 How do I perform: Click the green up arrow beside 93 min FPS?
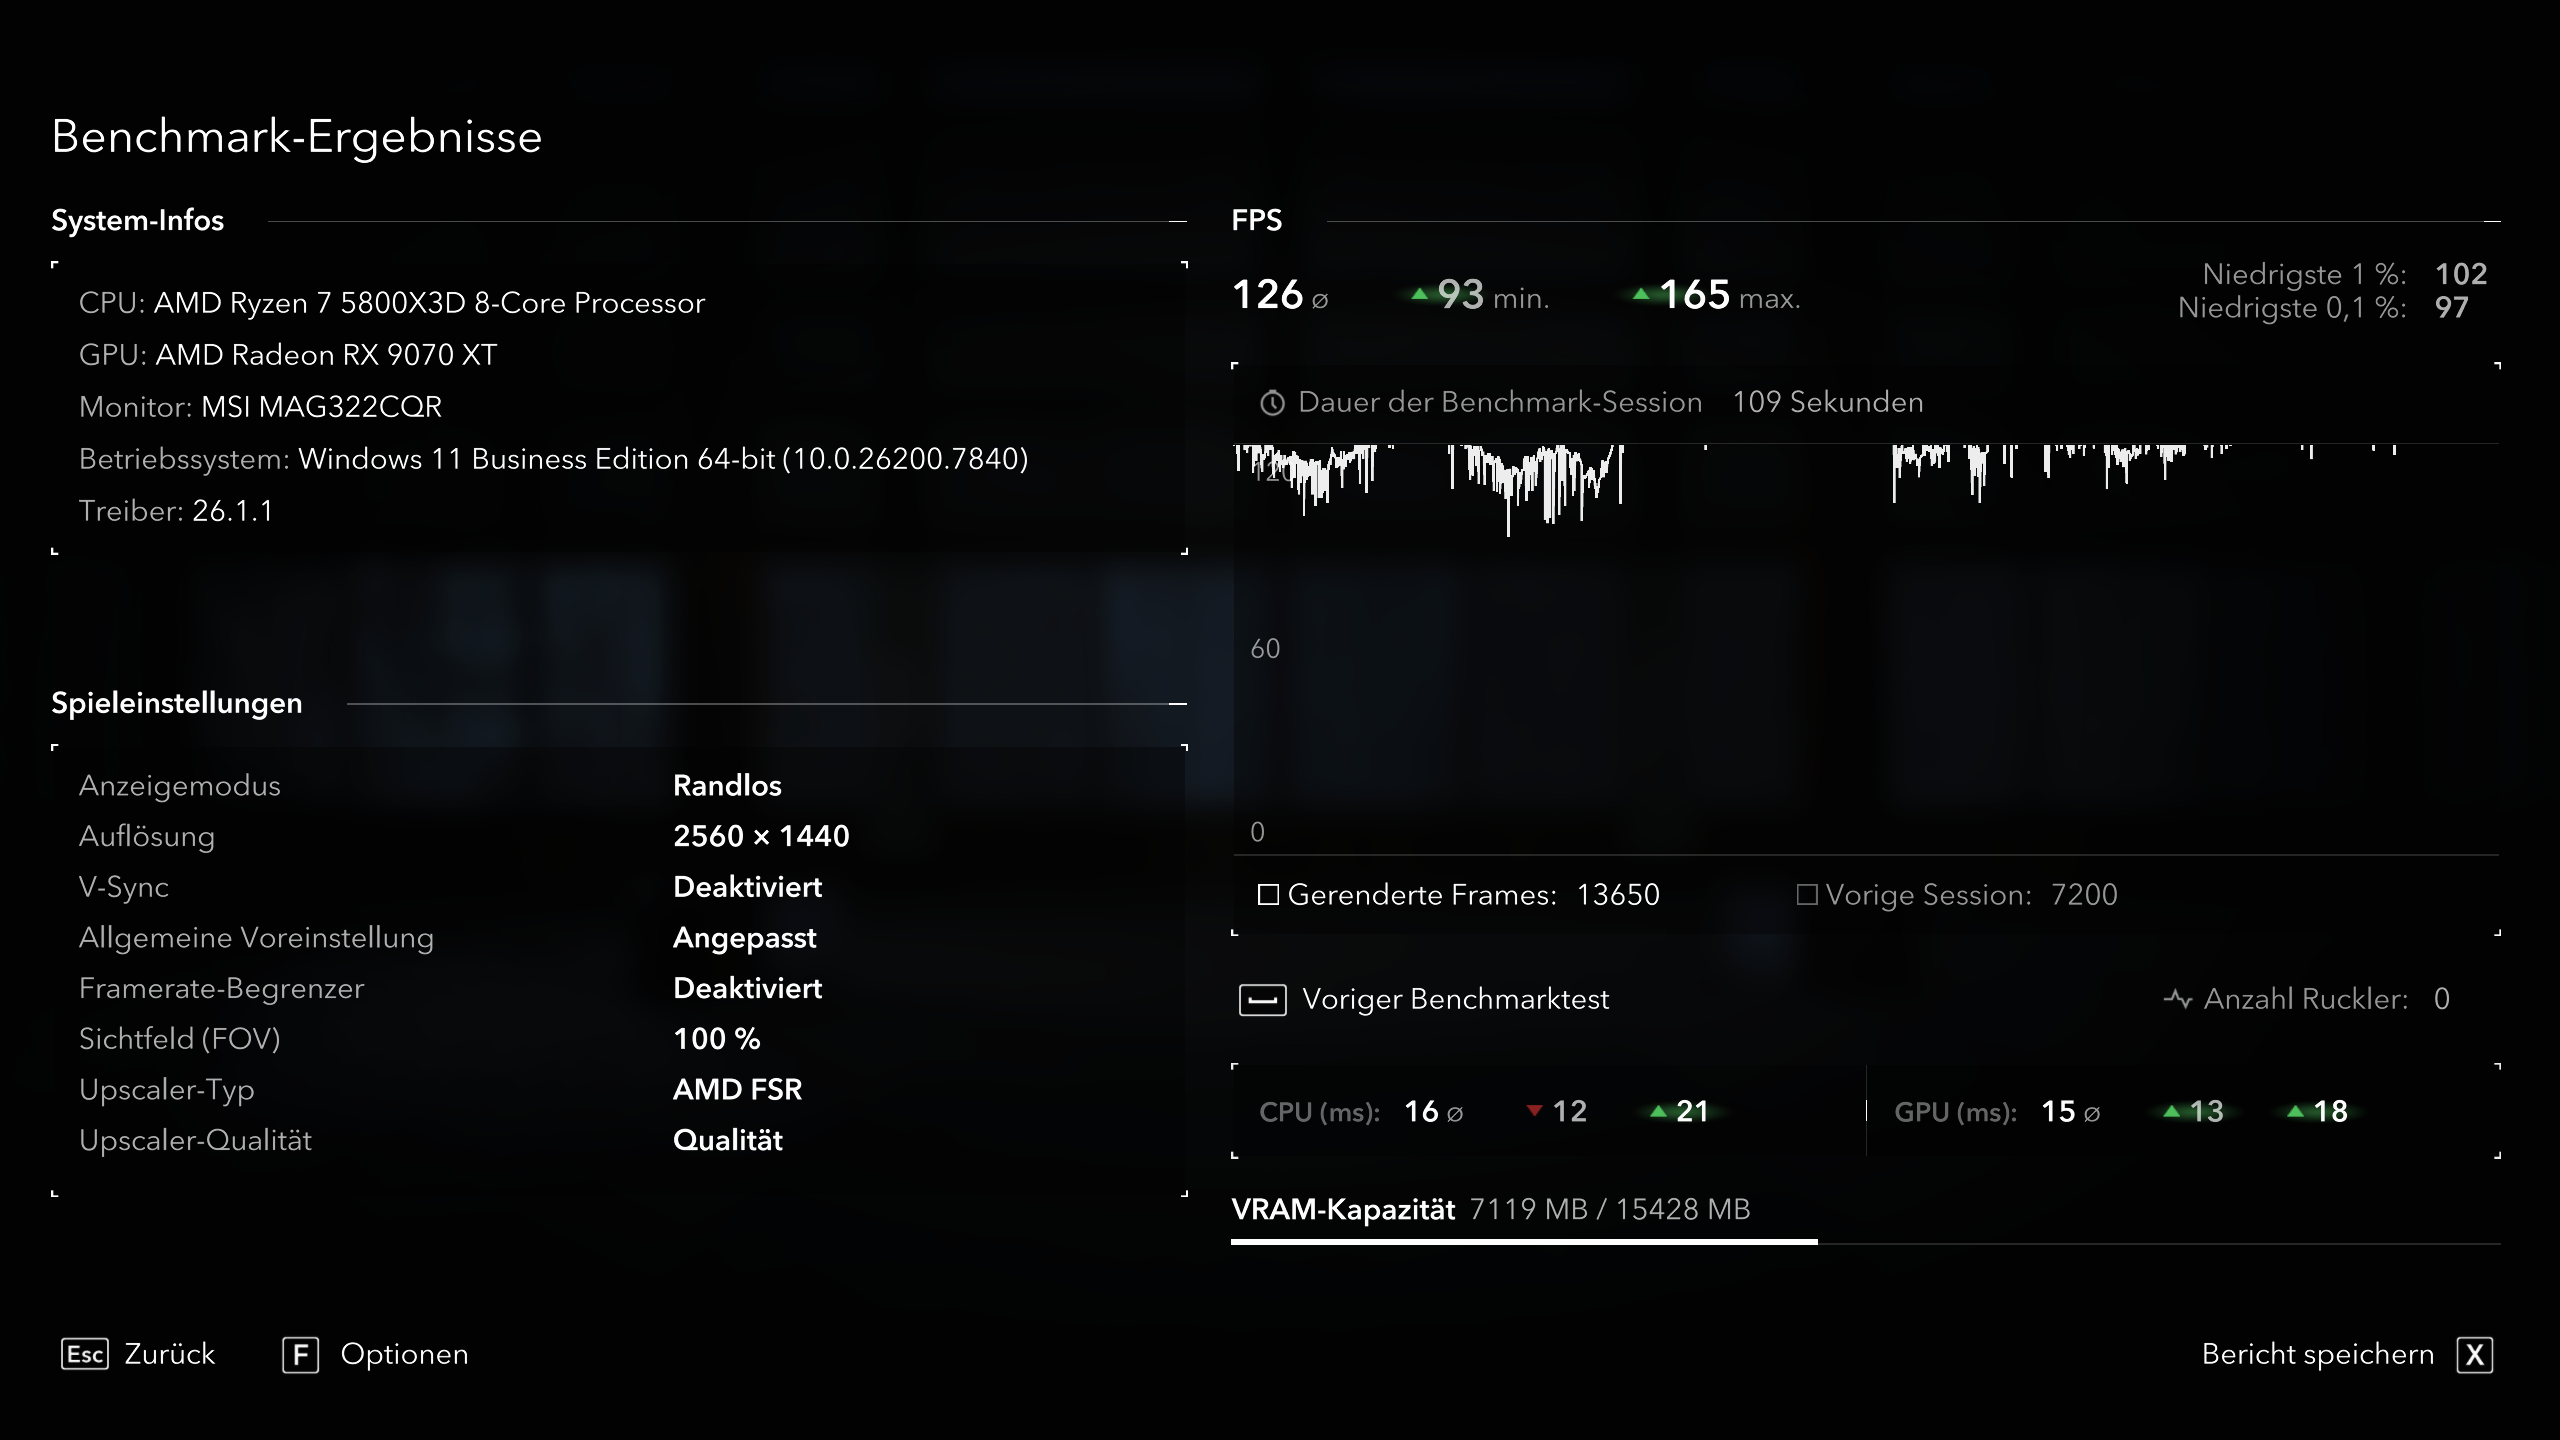click(1420, 294)
